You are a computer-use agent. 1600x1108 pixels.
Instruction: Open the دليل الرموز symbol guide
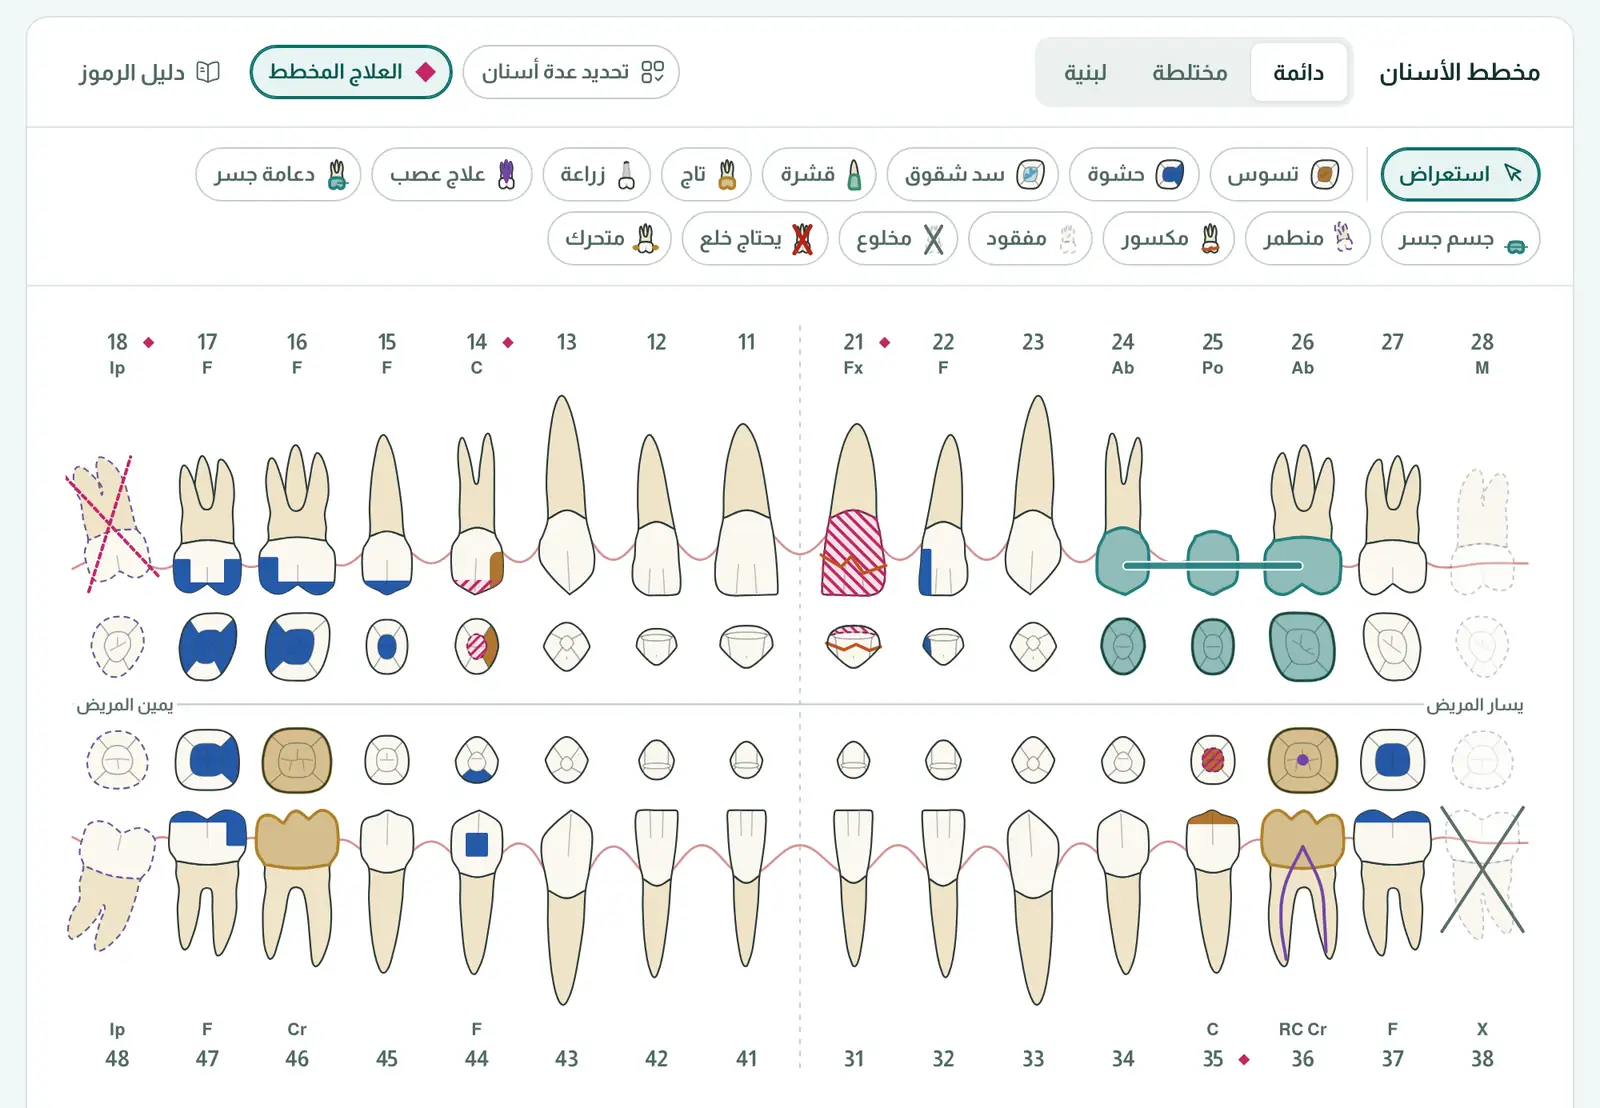pyautogui.click(x=150, y=72)
